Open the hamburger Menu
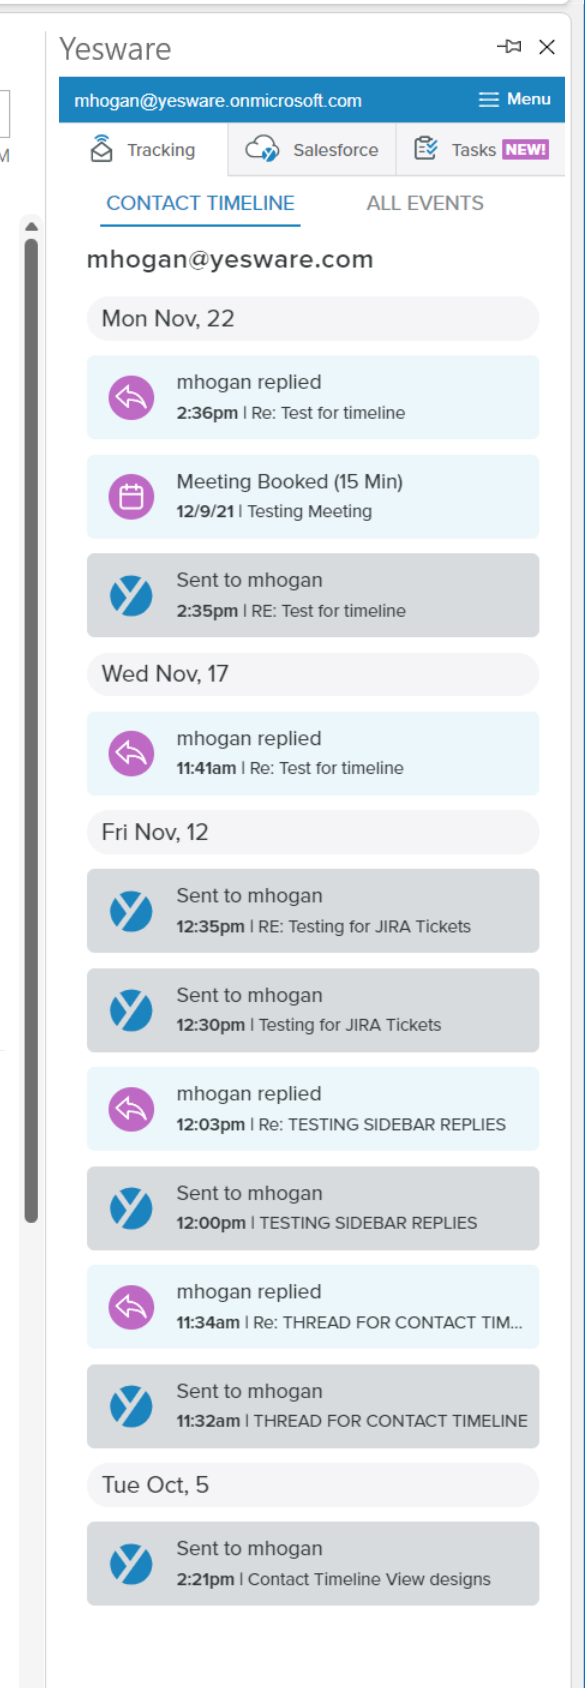 514,99
